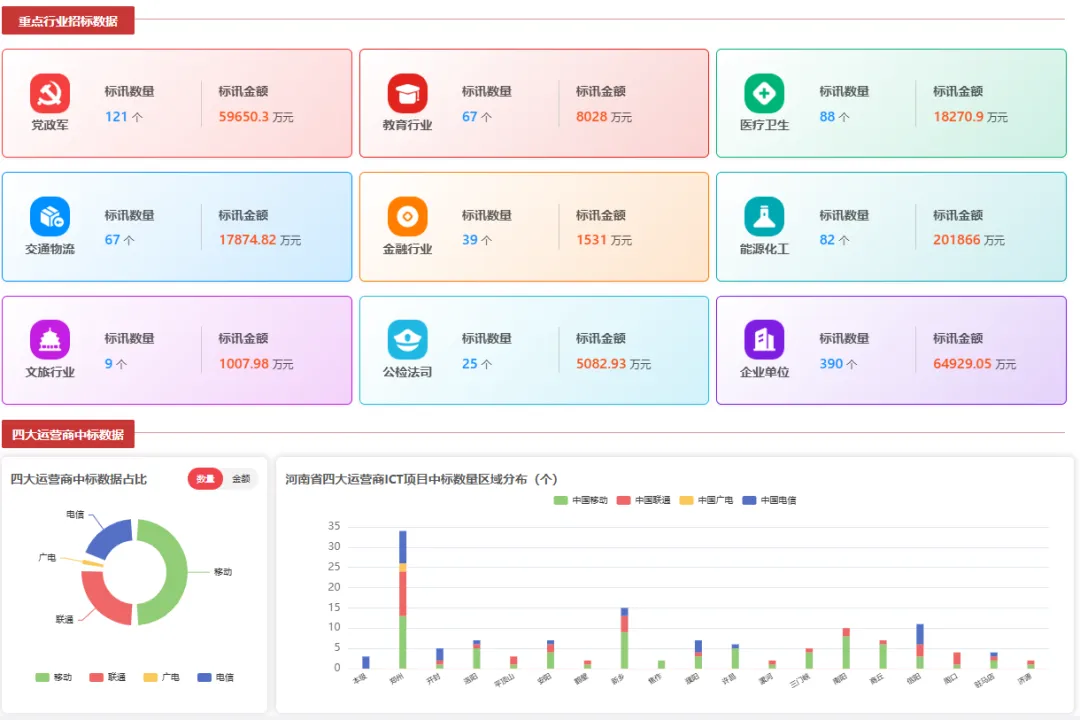1080x720 pixels.
Task: Click 医疗卫生 amount 18270.9 万元
Action: tap(970, 116)
